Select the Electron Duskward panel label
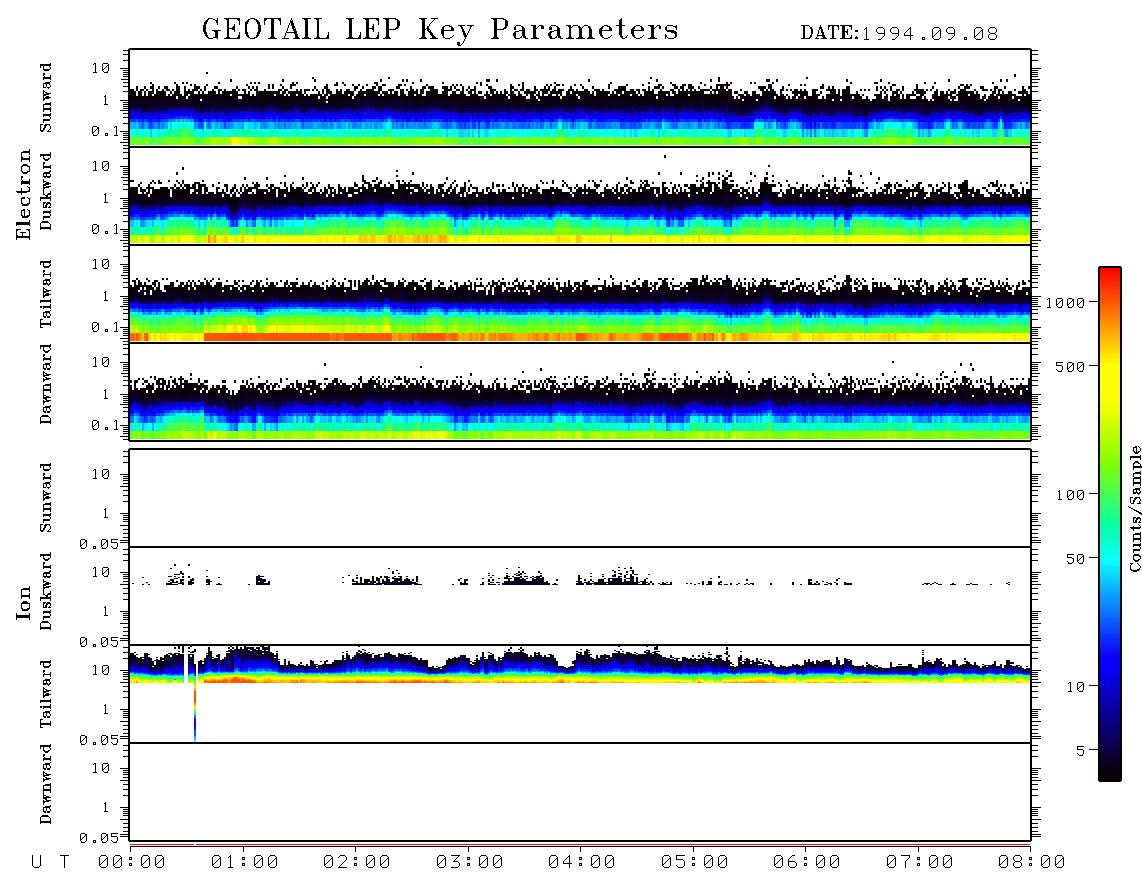Viewport: 1142px width, 880px height. pos(46,192)
